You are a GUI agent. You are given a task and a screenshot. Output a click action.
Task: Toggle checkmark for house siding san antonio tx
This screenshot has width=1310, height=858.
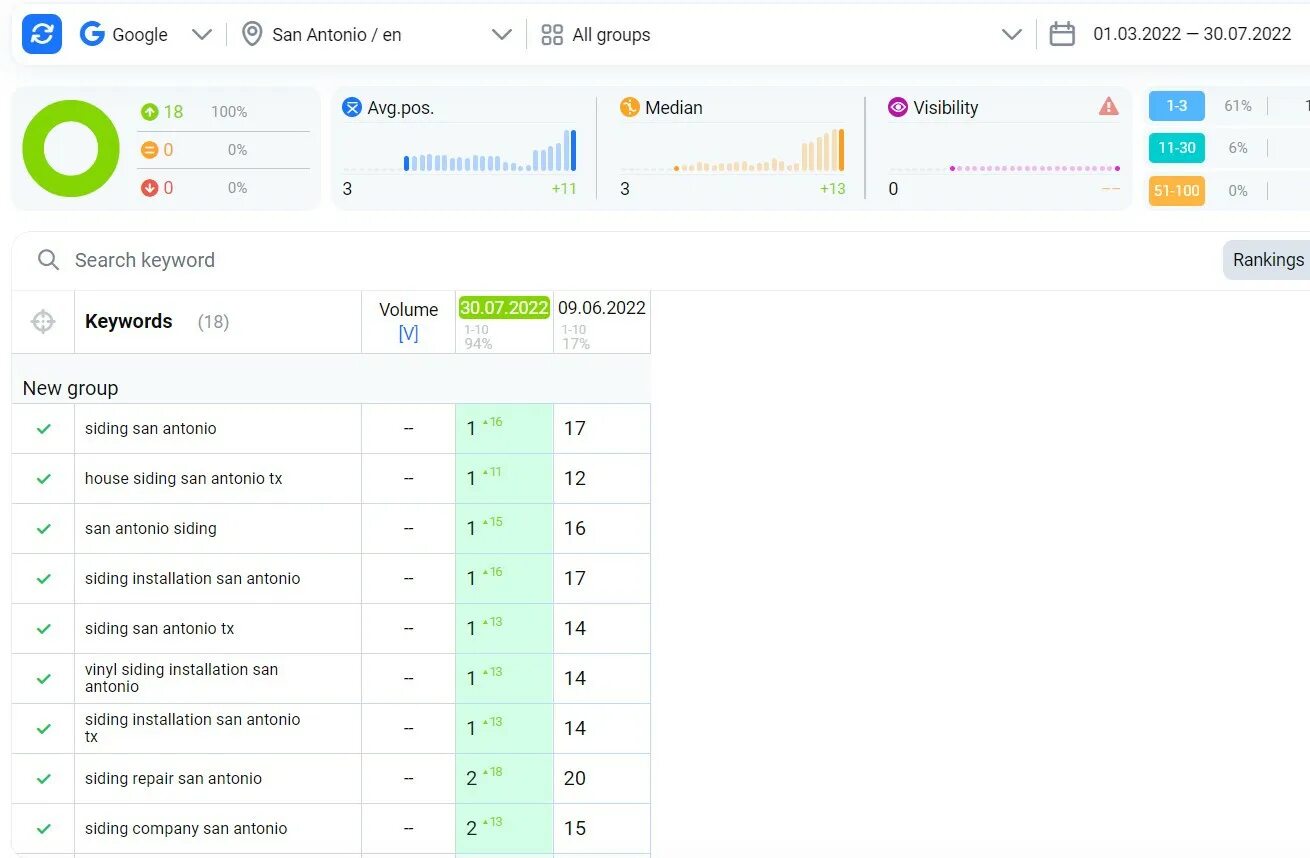44,479
